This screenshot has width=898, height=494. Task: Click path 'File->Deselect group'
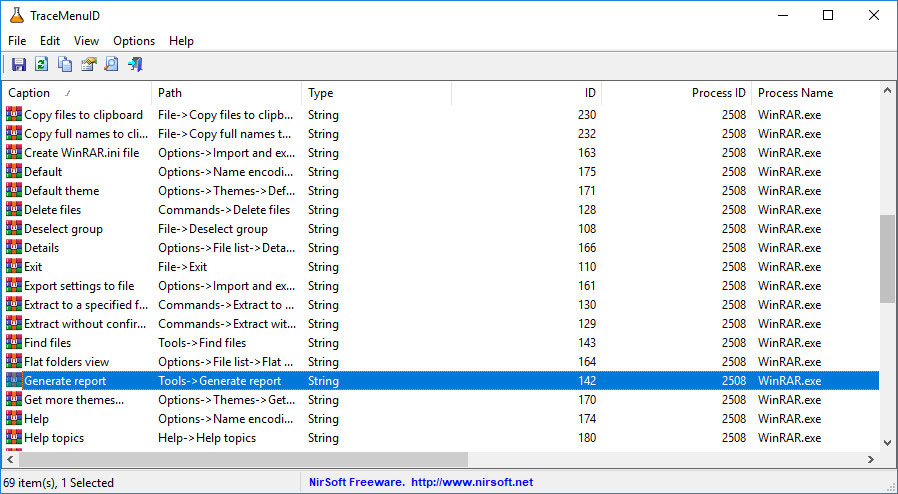pos(213,228)
